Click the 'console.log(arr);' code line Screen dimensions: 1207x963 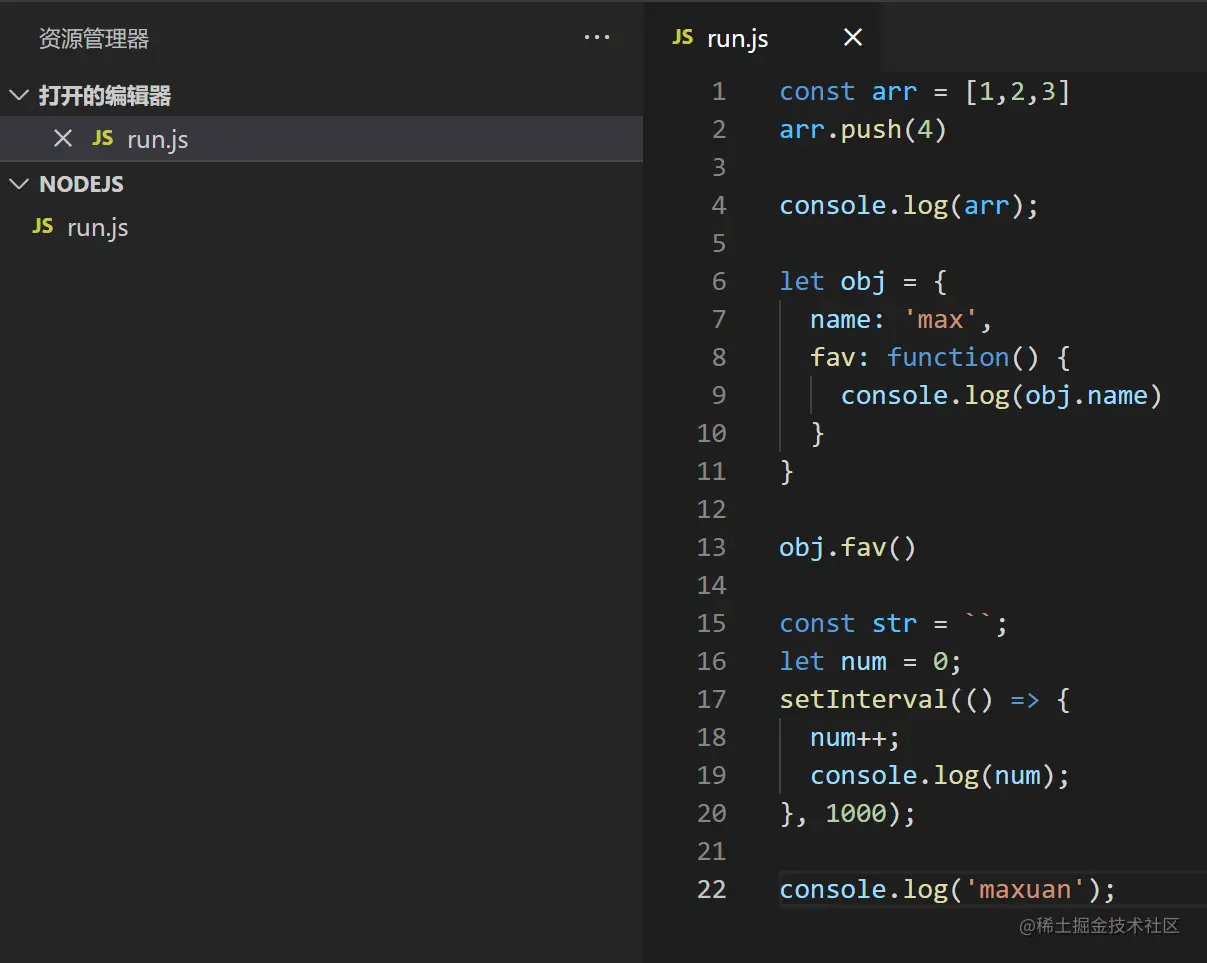[909, 206]
